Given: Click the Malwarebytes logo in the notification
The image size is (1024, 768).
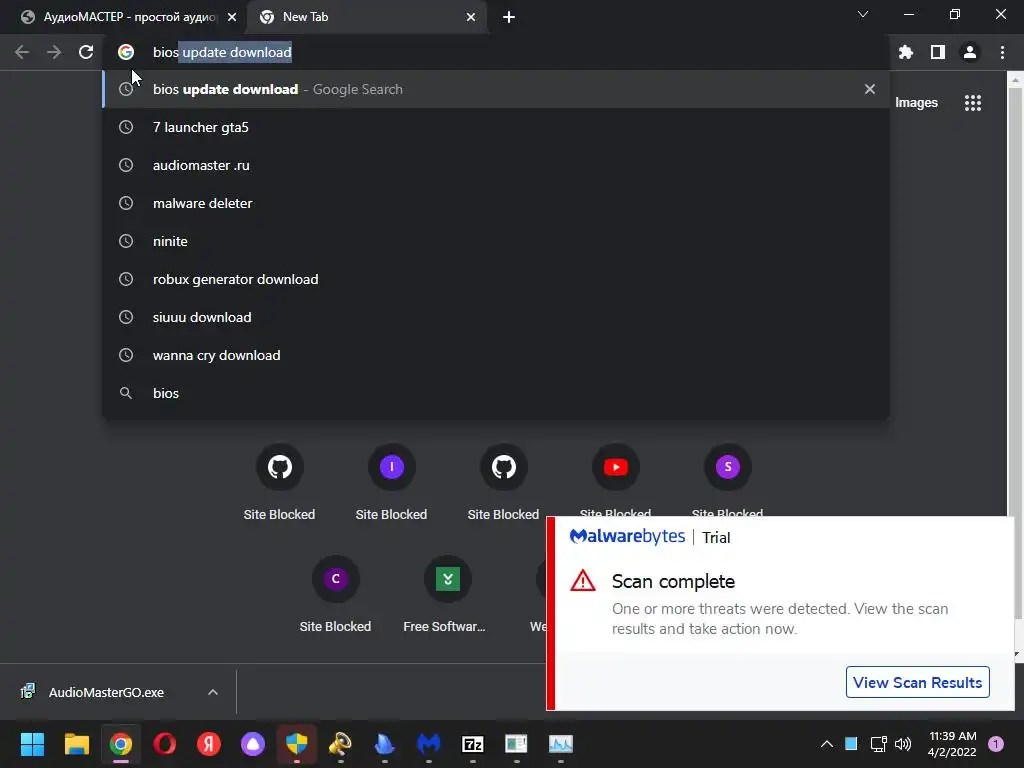Looking at the screenshot, I should pos(627,537).
